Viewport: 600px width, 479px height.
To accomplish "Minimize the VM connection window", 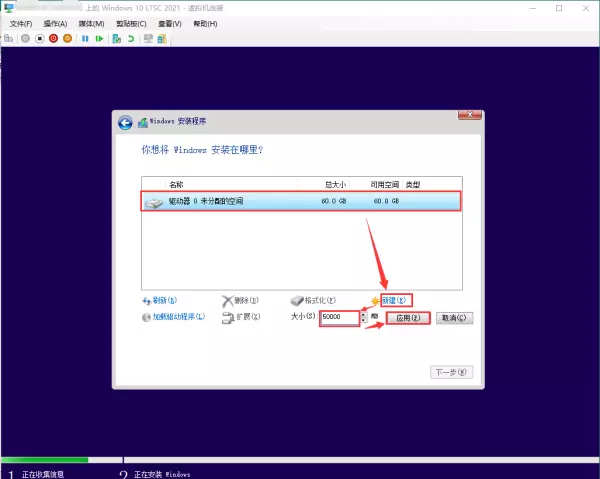I will pyautogui.click(x=533, y=8).
